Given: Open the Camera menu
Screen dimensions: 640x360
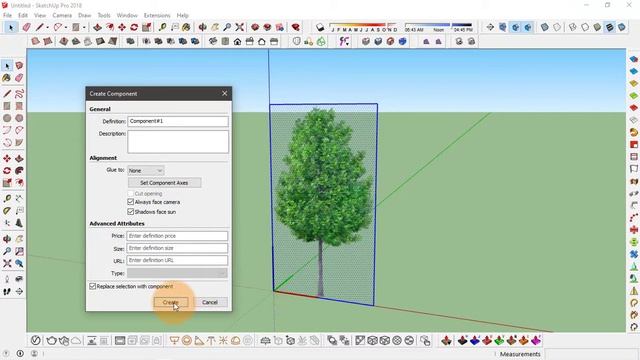Looking at the screenshot, I should [x=62, y=15].
